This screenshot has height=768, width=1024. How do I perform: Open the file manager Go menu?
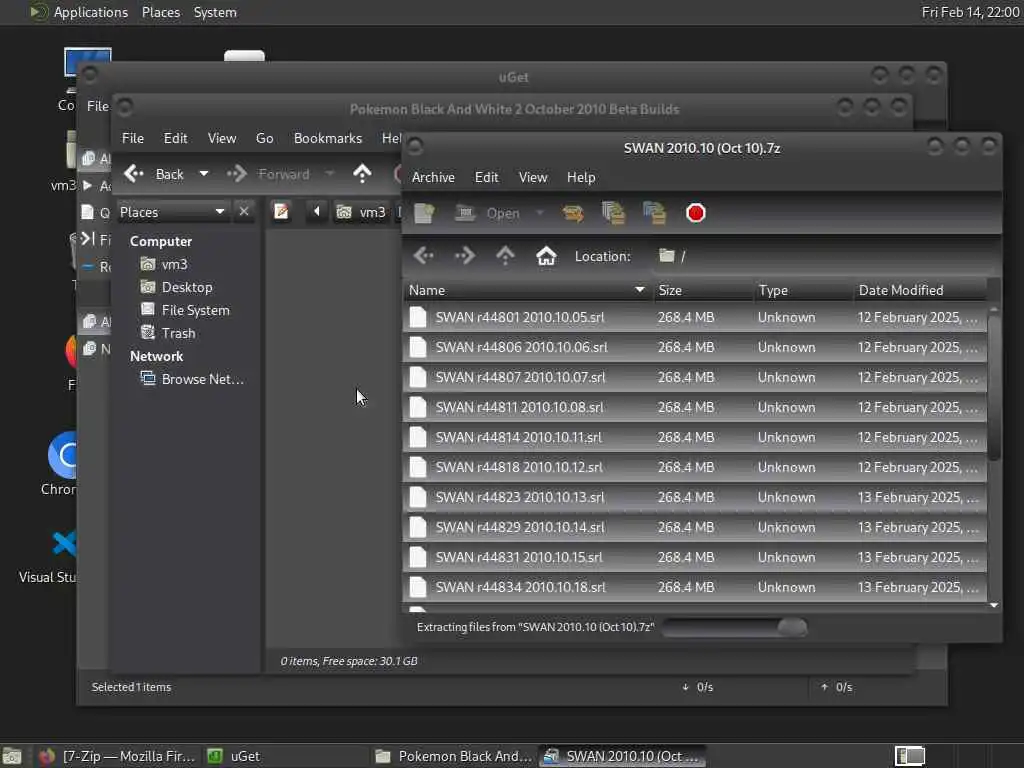(264, 138)
